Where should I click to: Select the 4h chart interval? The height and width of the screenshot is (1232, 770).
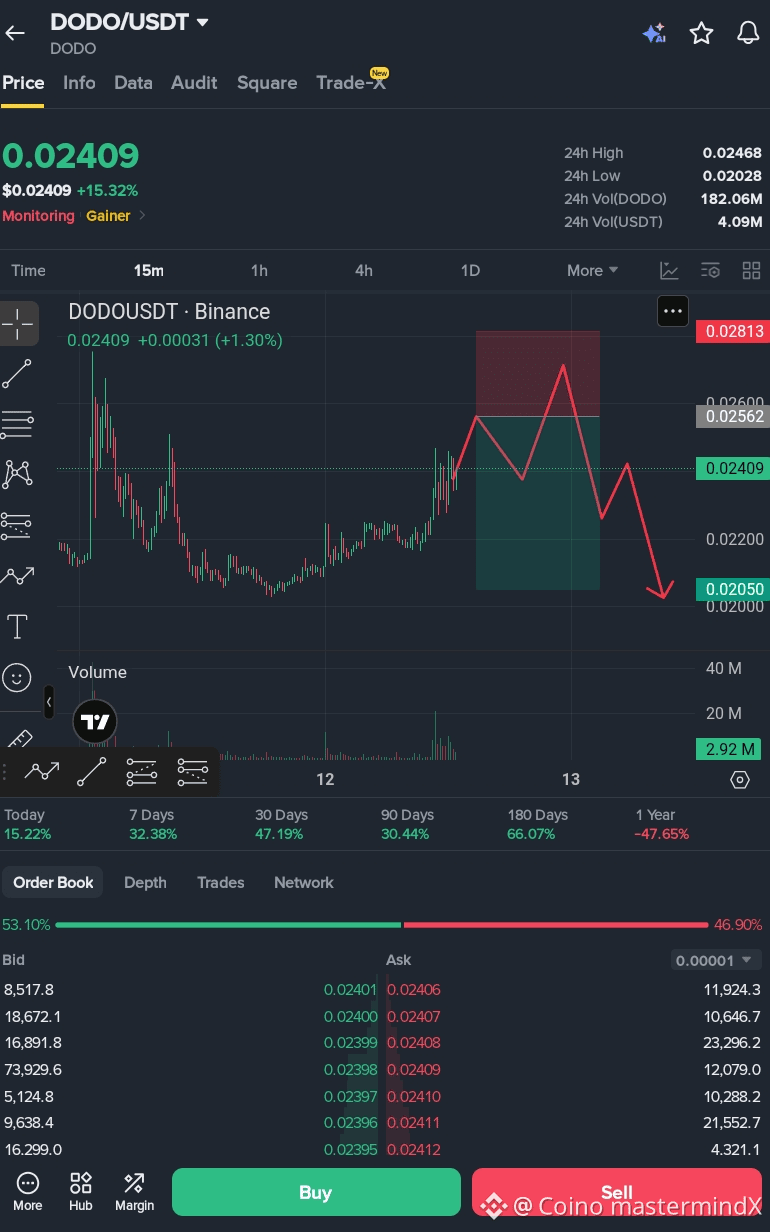[364, 271]
